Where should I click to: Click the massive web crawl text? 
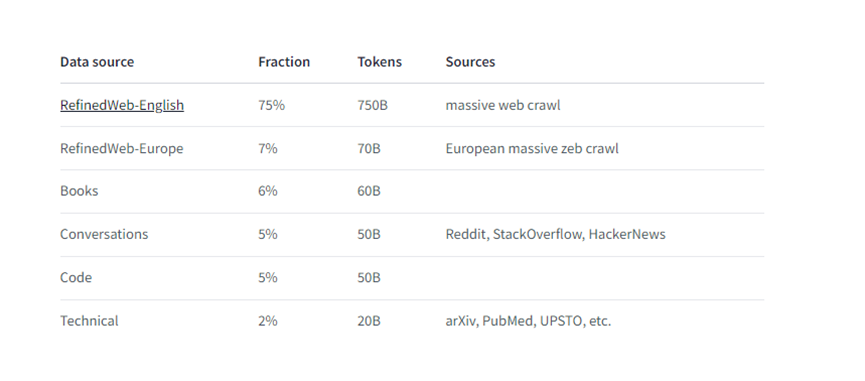pos(503,105)
